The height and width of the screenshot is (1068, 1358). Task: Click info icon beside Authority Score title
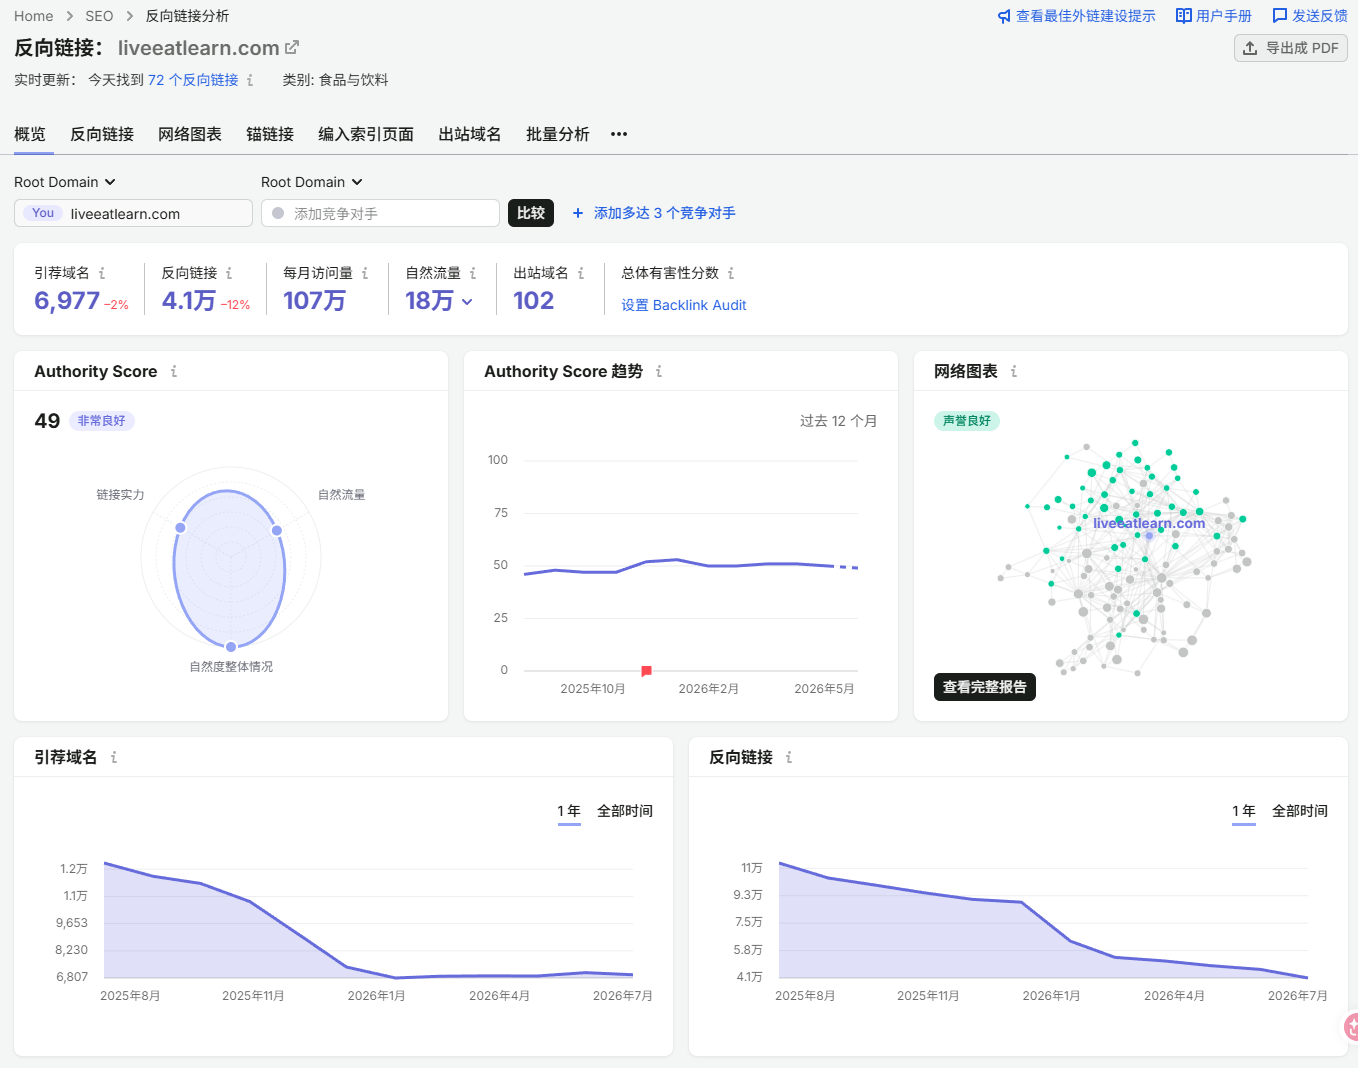[174, 371]
